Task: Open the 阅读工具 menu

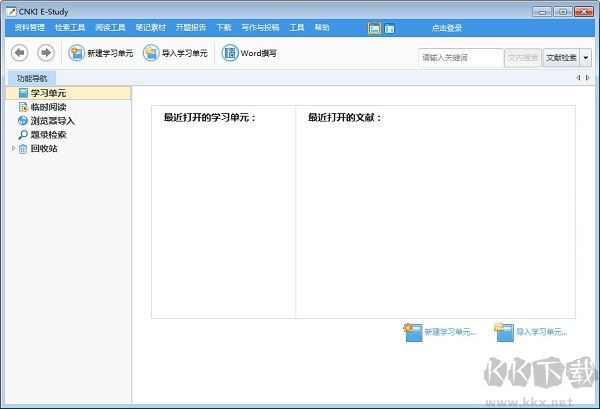Action: click(109, 28)
